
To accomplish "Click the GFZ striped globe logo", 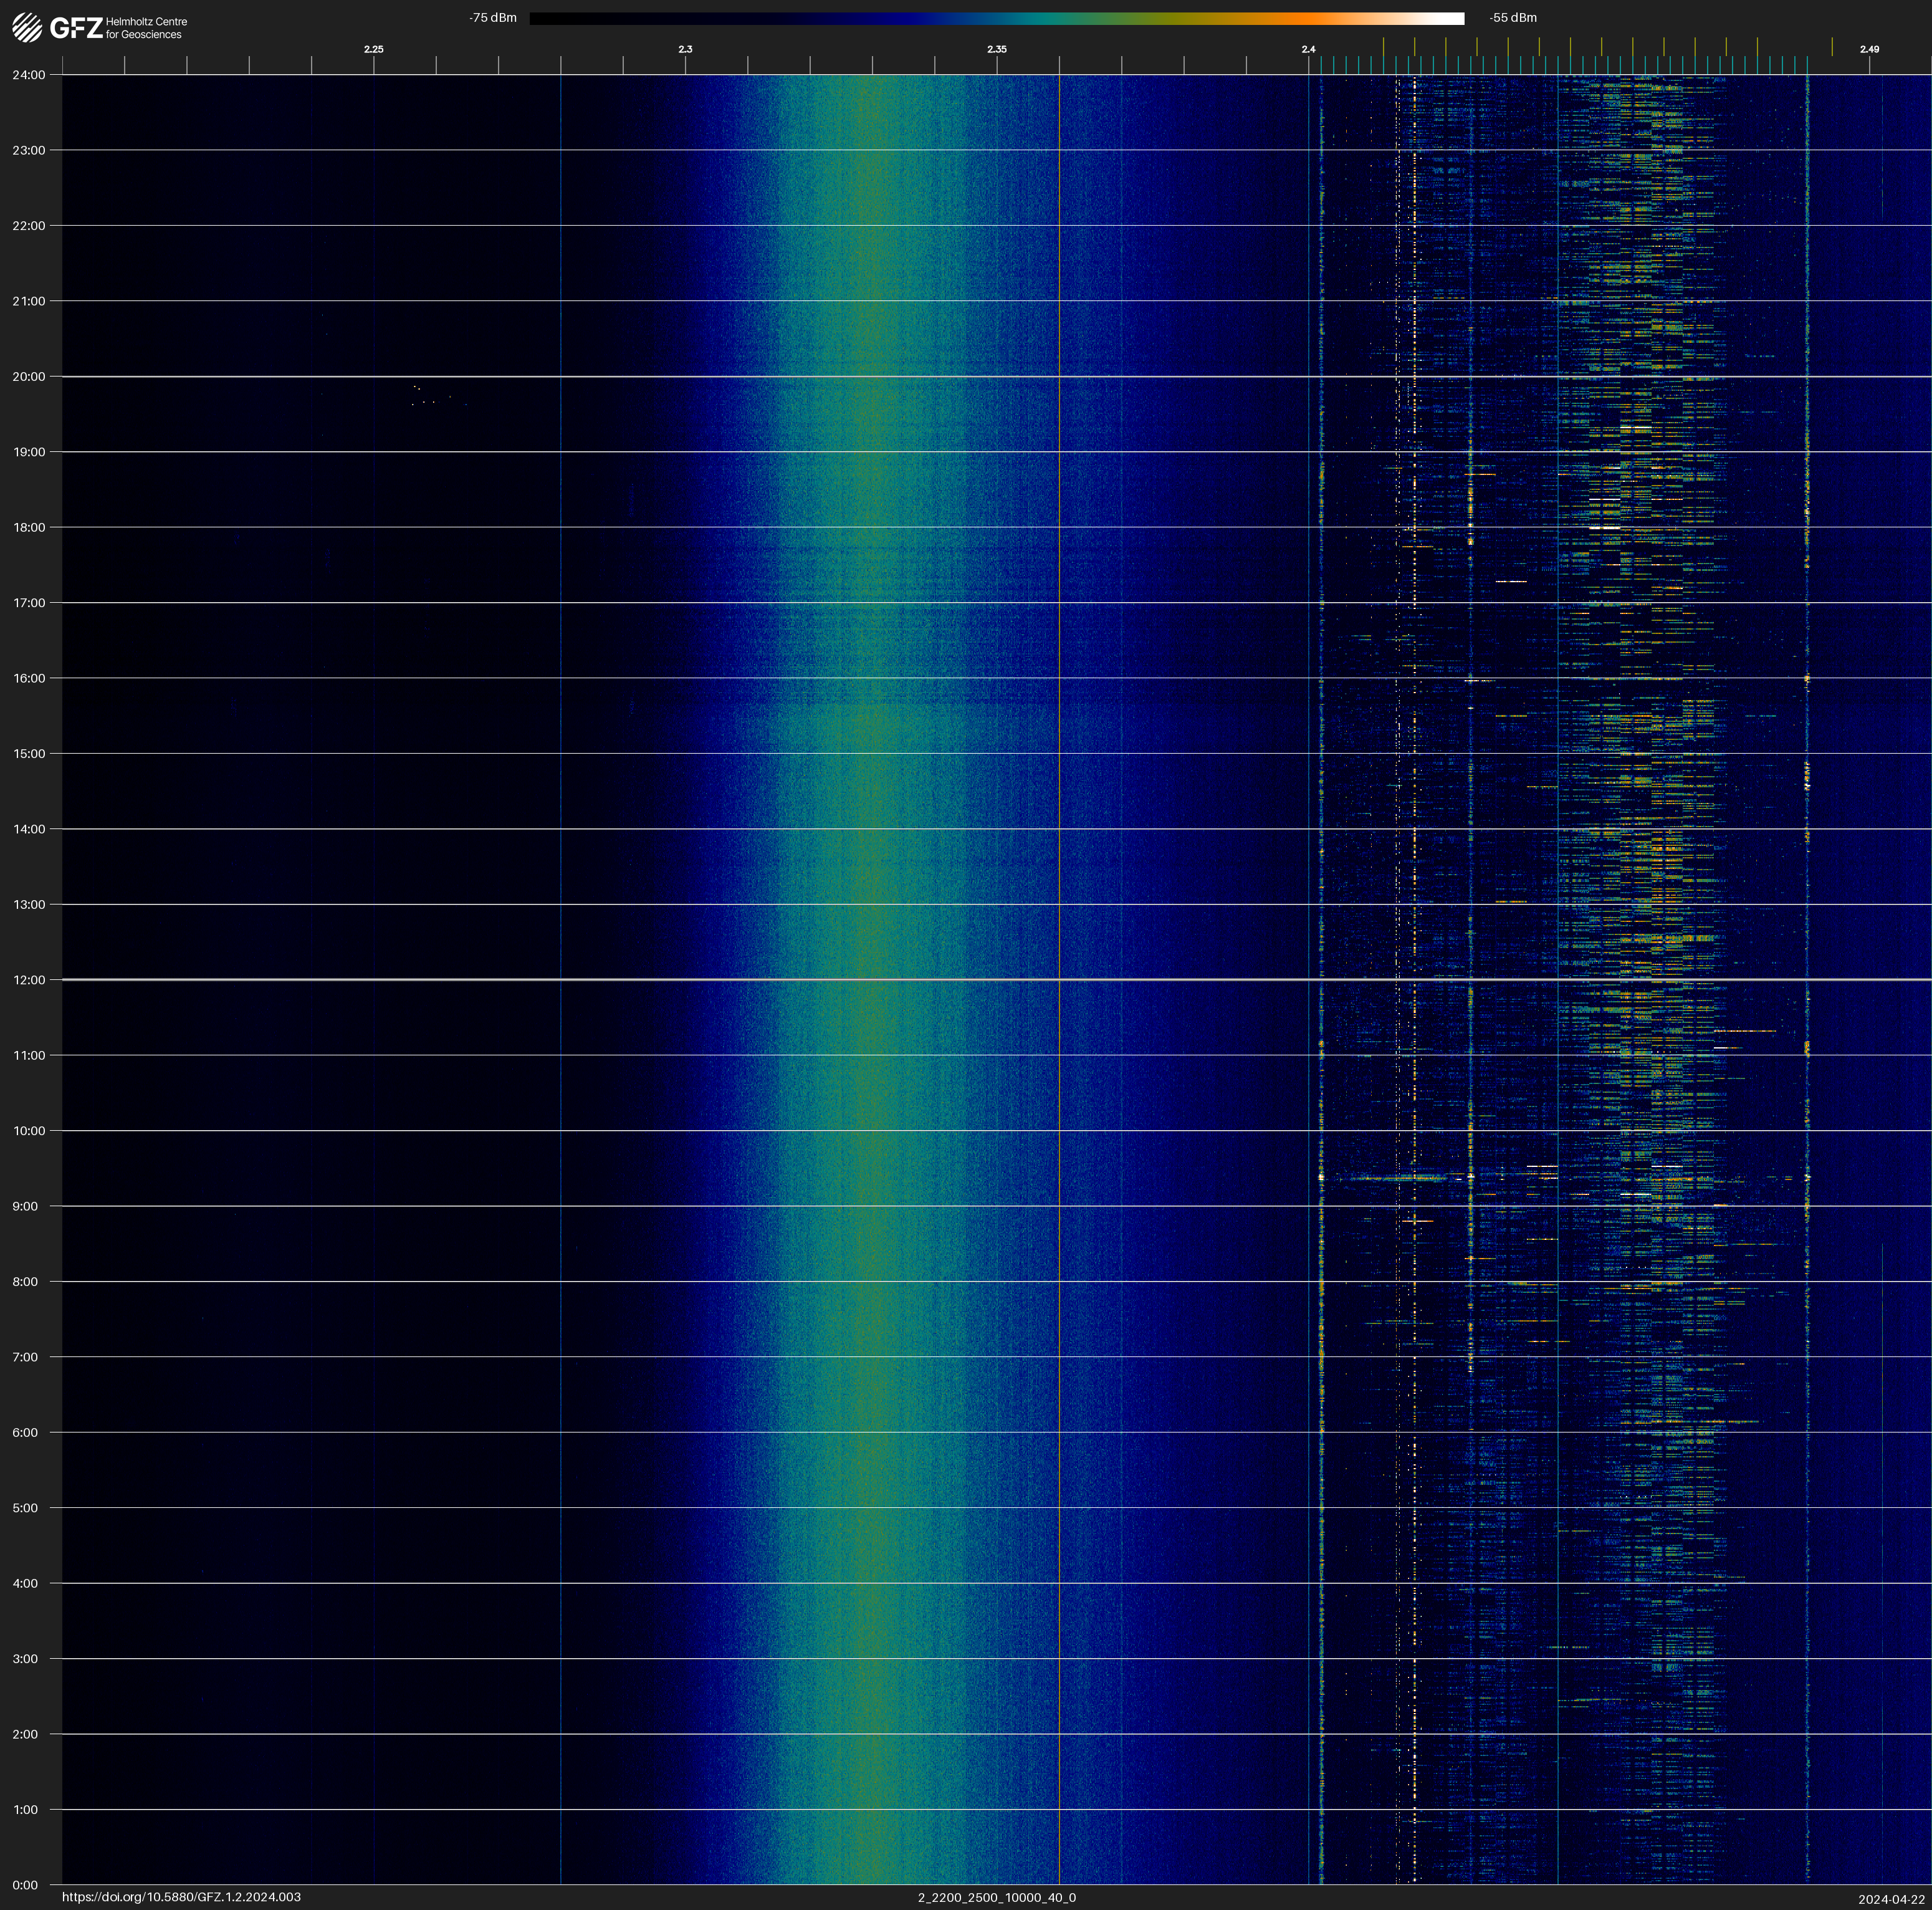I will pyautogui.click(x=27, y=28).
